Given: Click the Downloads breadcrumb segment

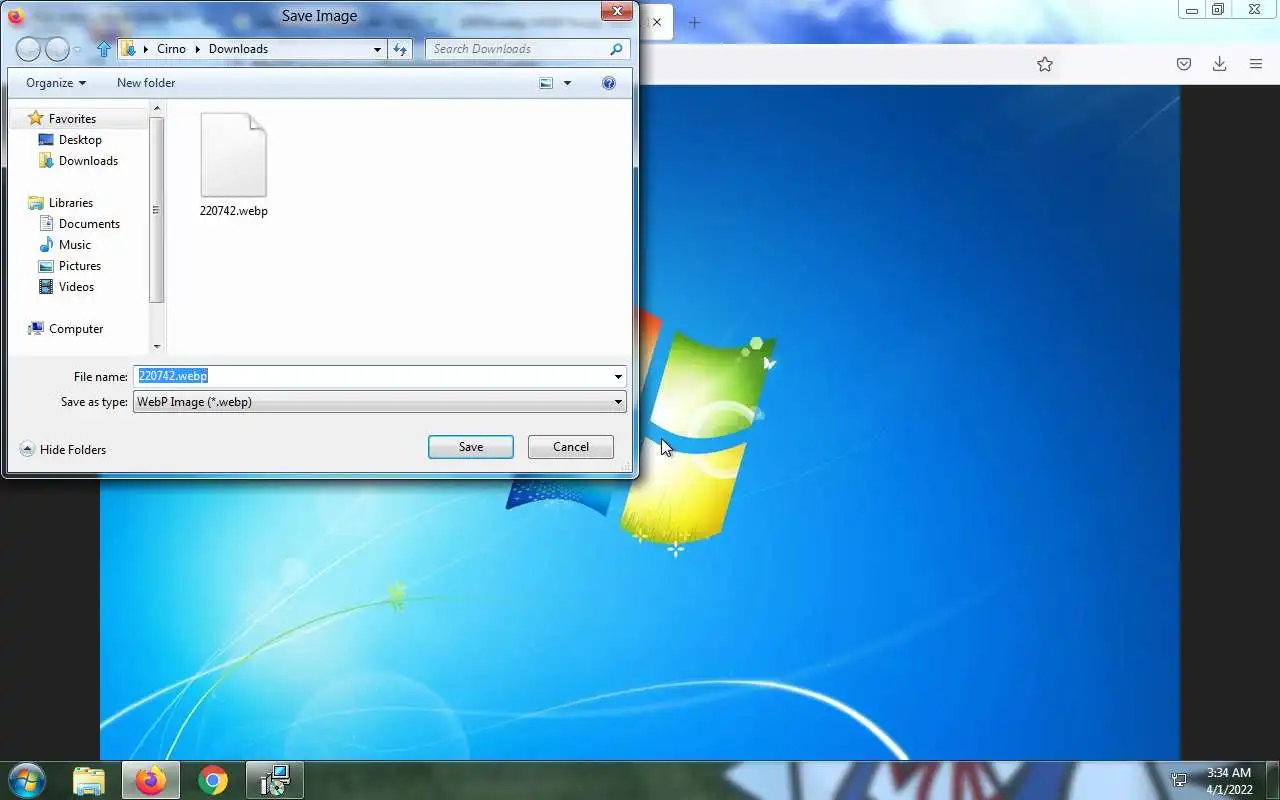Looking at the screenshot, I should pos(238,49).
